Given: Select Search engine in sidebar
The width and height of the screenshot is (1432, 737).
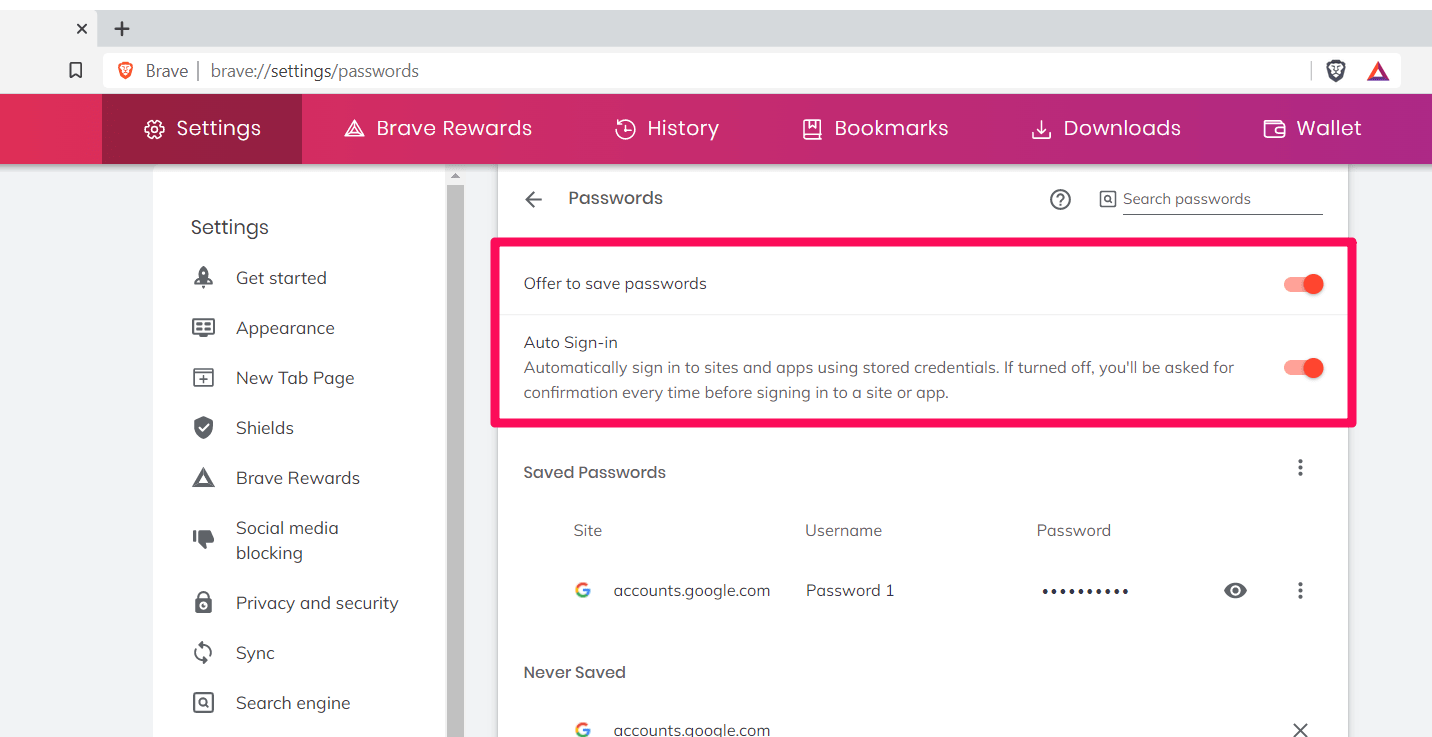Looking at the screenshot, I should pos(293,703).
